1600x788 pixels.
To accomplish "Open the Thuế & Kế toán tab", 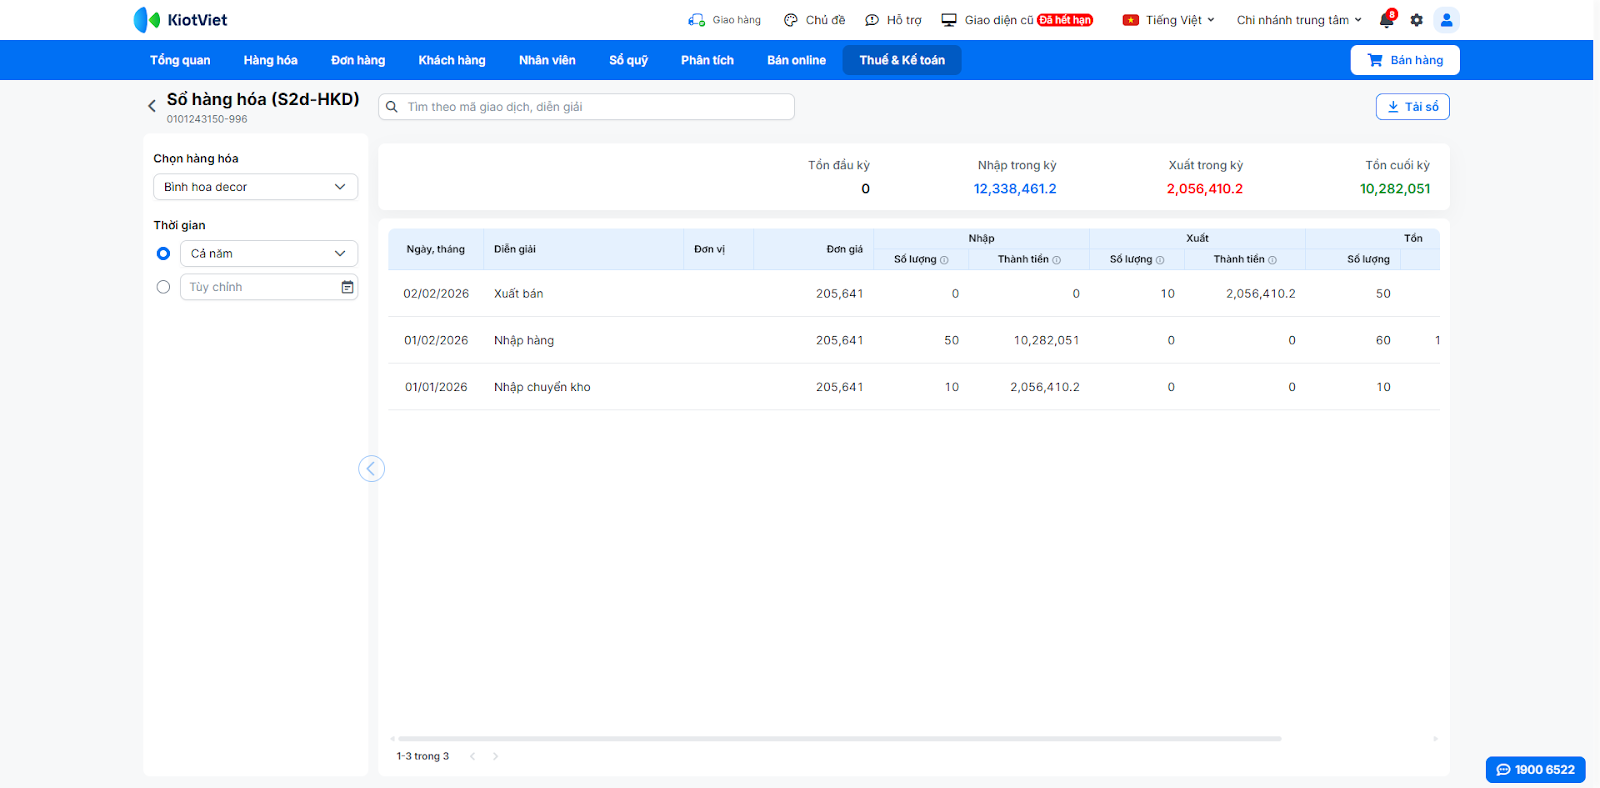I will (901, 60).
